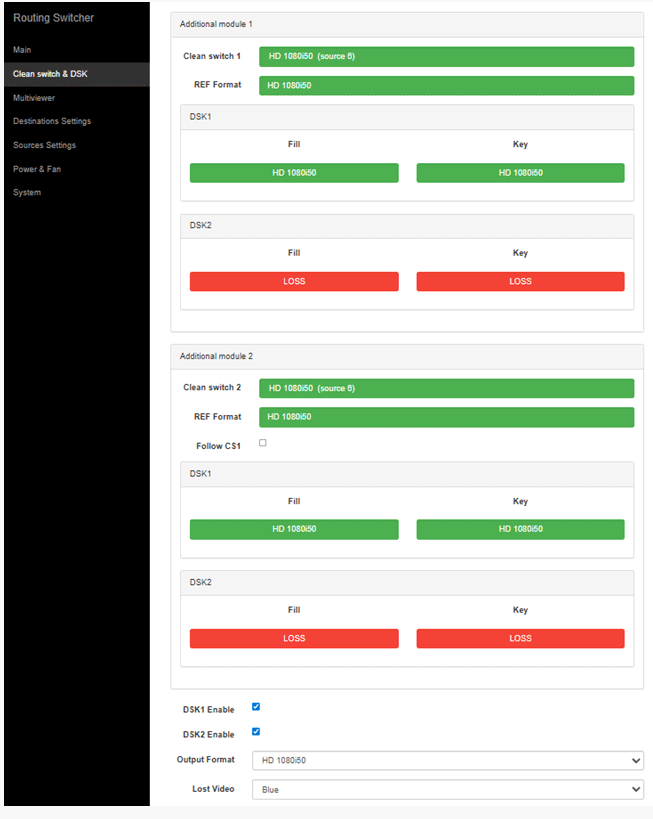Click module 2 DSK1 Key status
The width and height of the screenshot is (653, 819).
(x=520, y=530)
